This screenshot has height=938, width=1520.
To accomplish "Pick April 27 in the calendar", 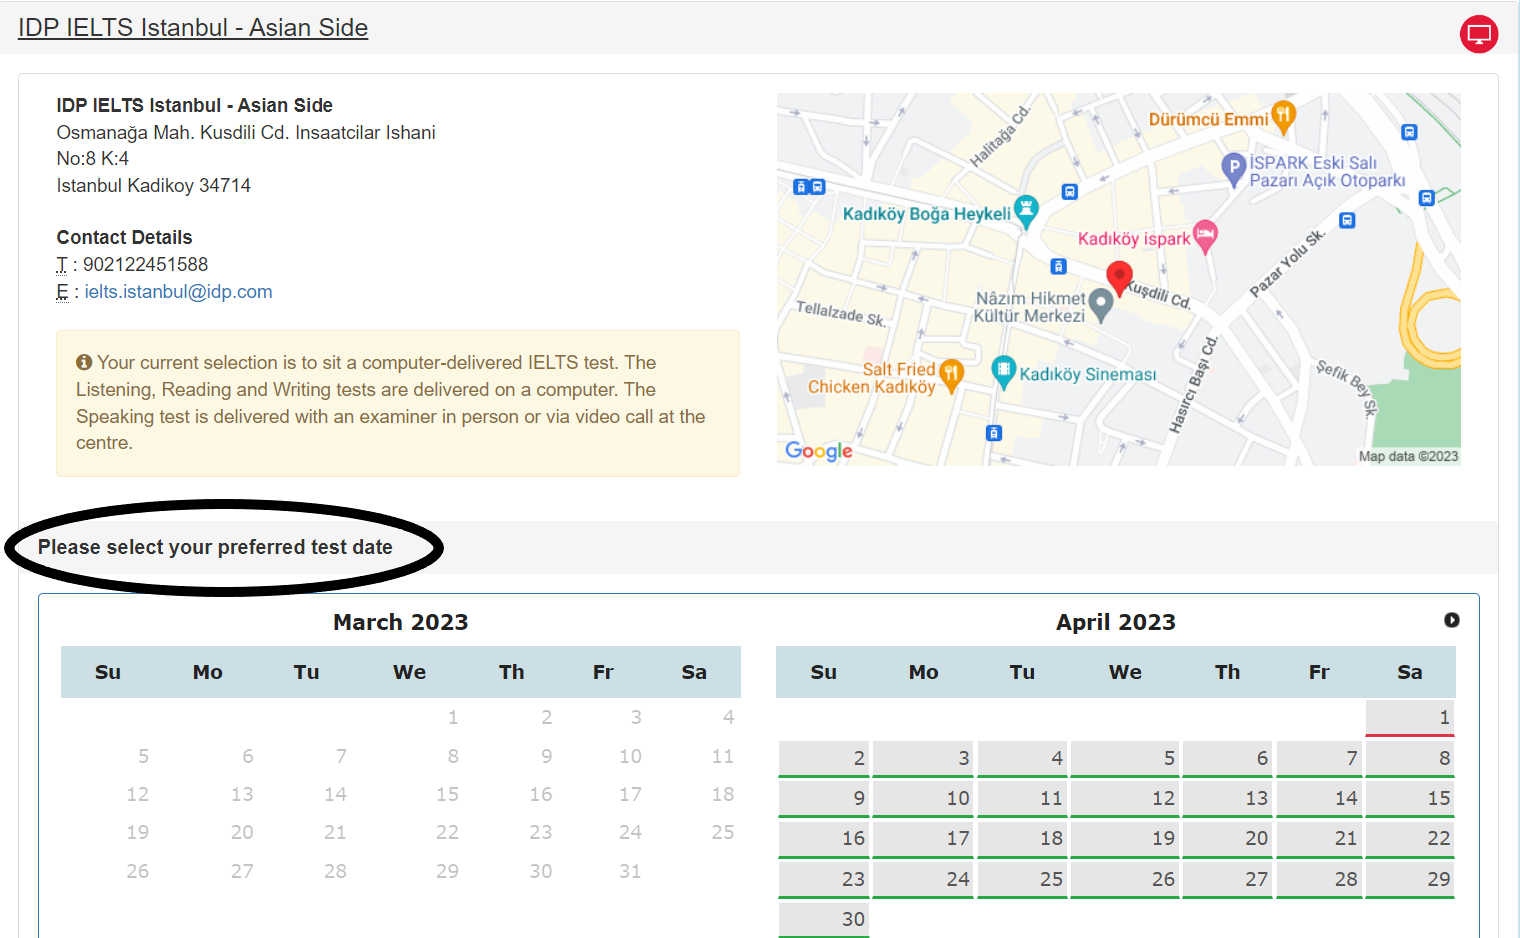I will pos(1228,880).
